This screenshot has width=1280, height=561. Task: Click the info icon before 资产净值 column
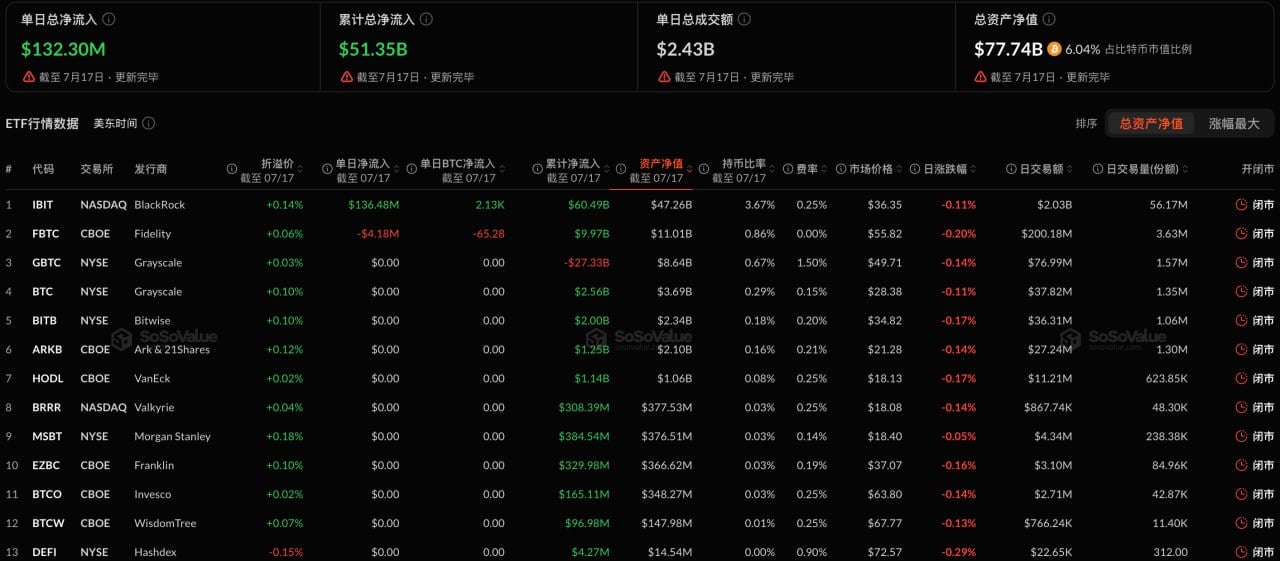621,169
